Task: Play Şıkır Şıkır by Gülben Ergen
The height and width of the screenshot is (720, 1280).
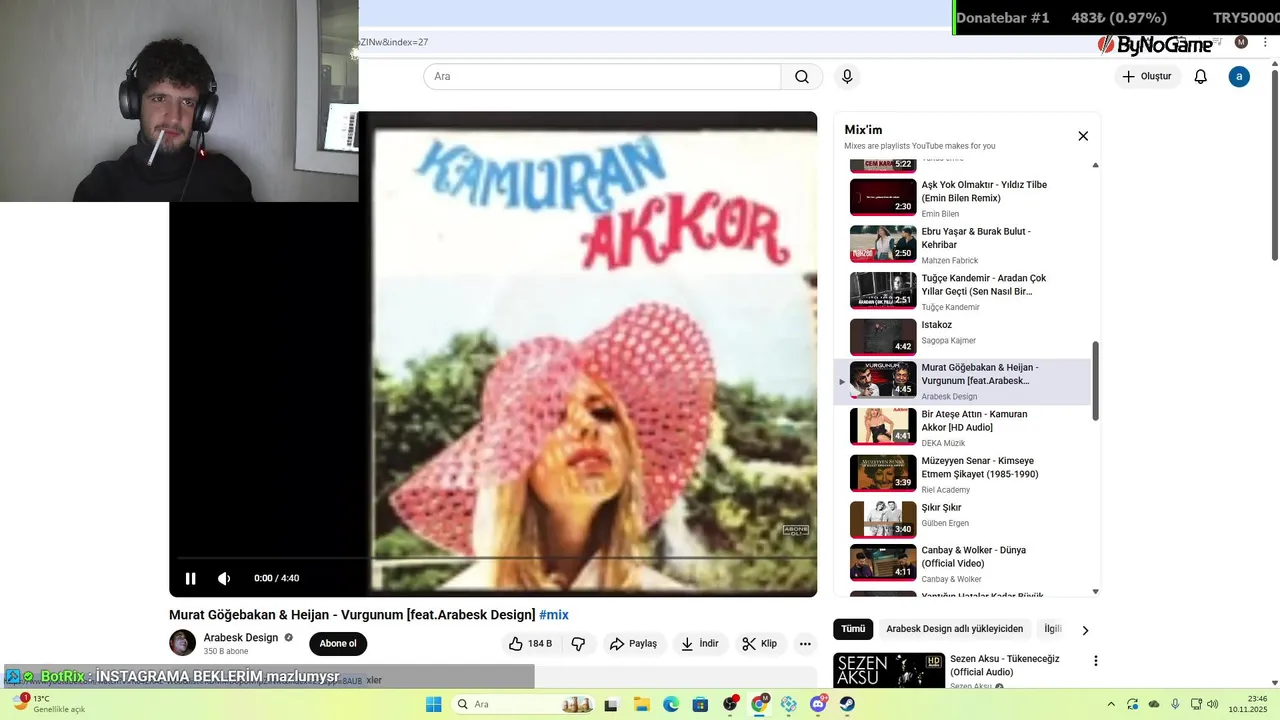Action: (962, 519)
